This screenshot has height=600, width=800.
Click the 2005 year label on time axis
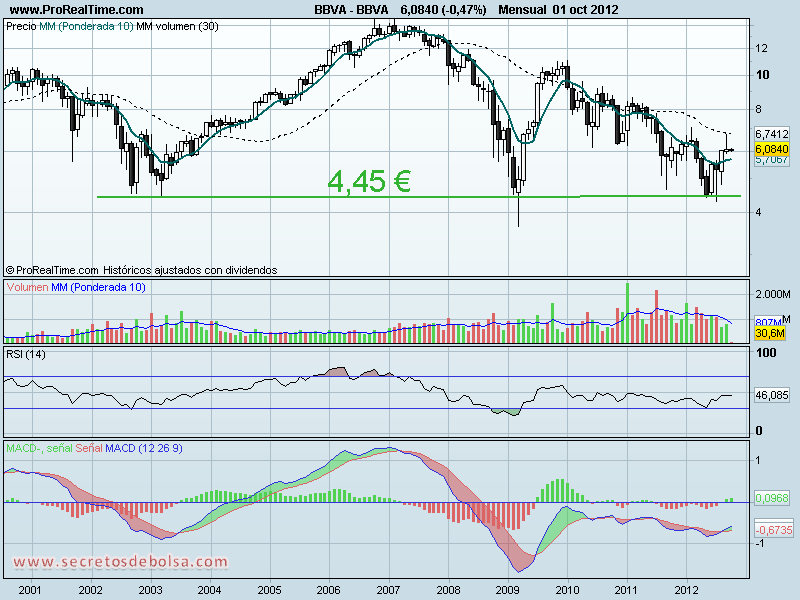pyautogui.click(x=269, y=590)
